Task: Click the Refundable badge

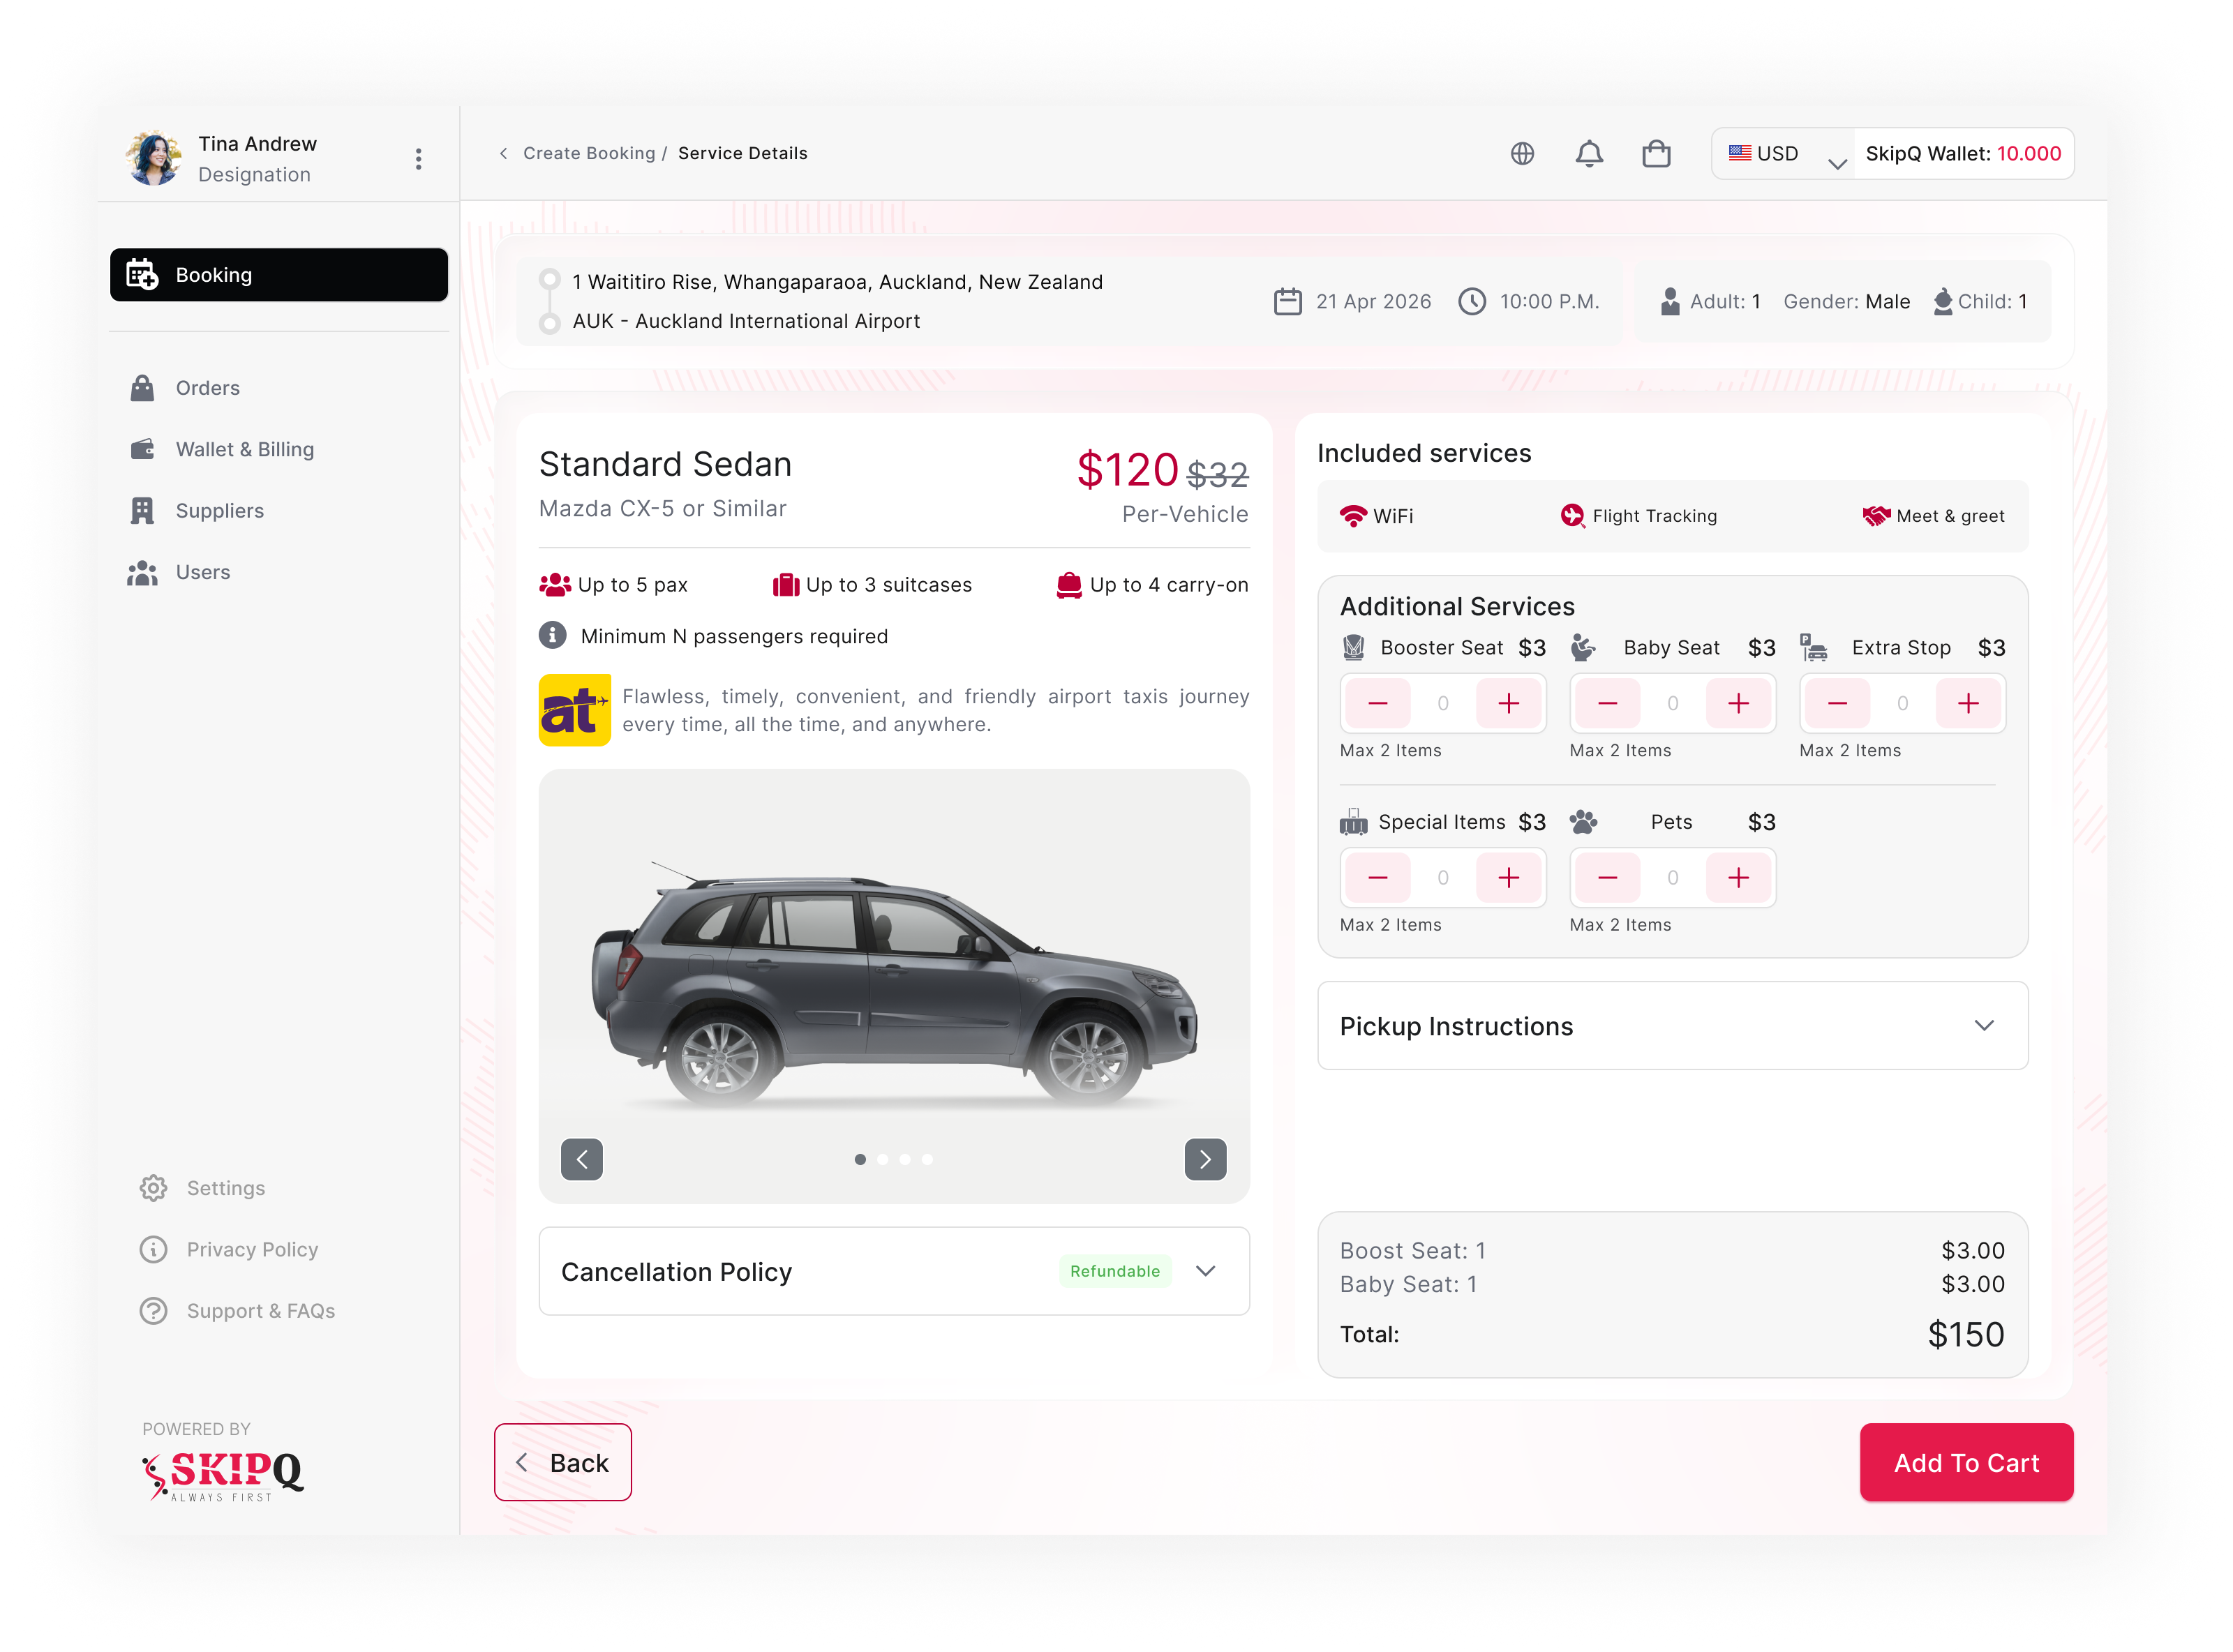Action: [x=1114, y=1270]
